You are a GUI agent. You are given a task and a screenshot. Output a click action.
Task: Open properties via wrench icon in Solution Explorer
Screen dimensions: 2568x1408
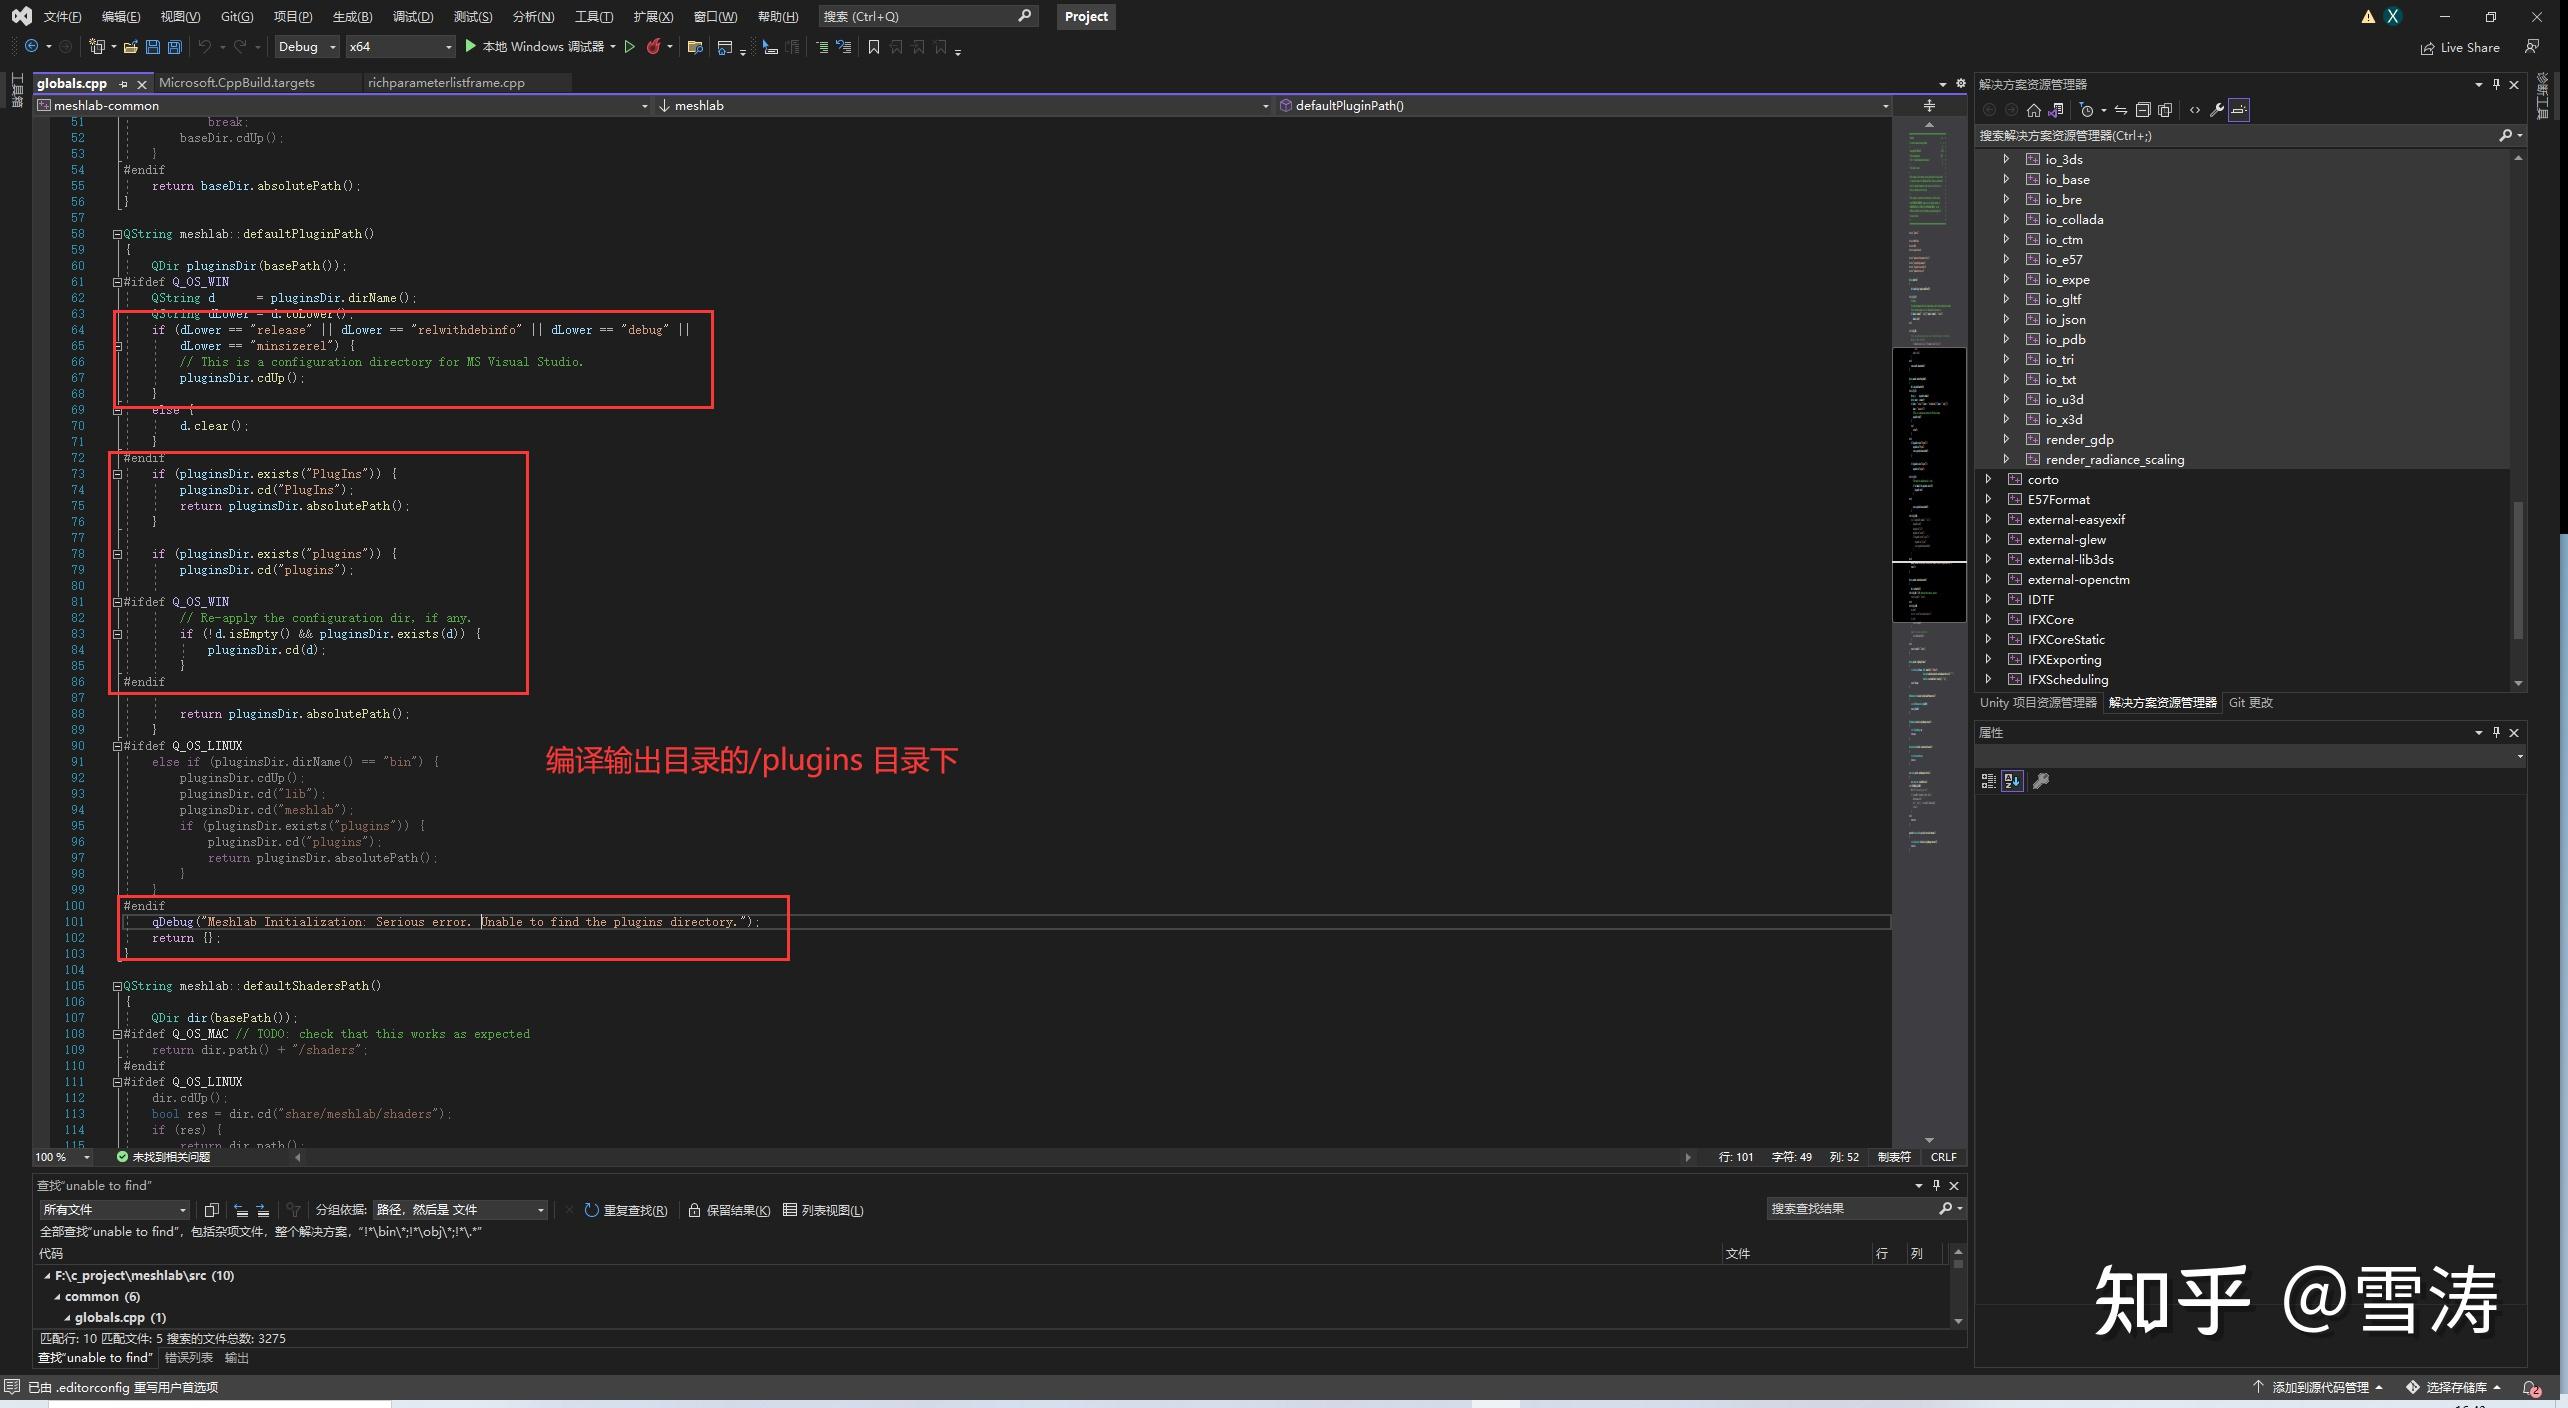tap(2216, 110)
